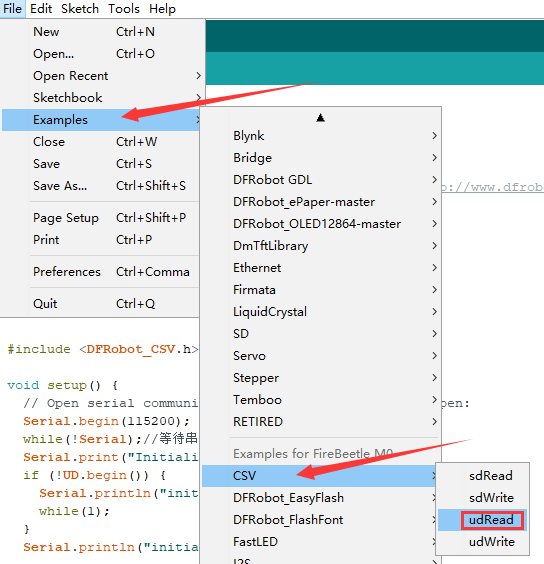Open Servo examples submenu
This screenshot has height=564, width=544.
coord(320,356)
